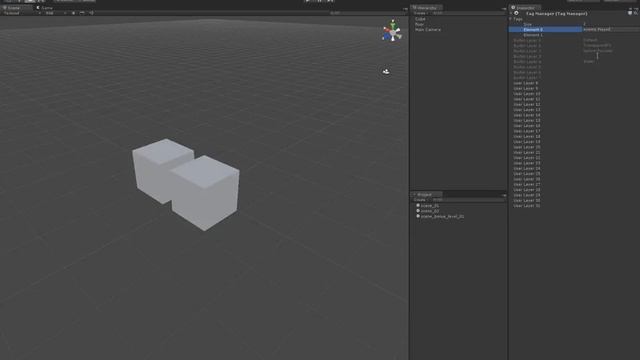Select the Inspector tab
The image size is (640, 360).
[525, 8]
